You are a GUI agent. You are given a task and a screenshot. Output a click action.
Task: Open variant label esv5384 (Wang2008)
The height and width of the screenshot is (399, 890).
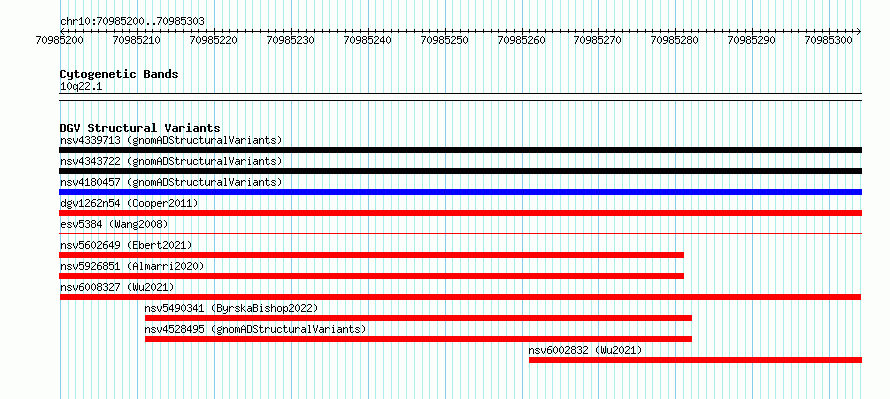click(x=114, y=224)
